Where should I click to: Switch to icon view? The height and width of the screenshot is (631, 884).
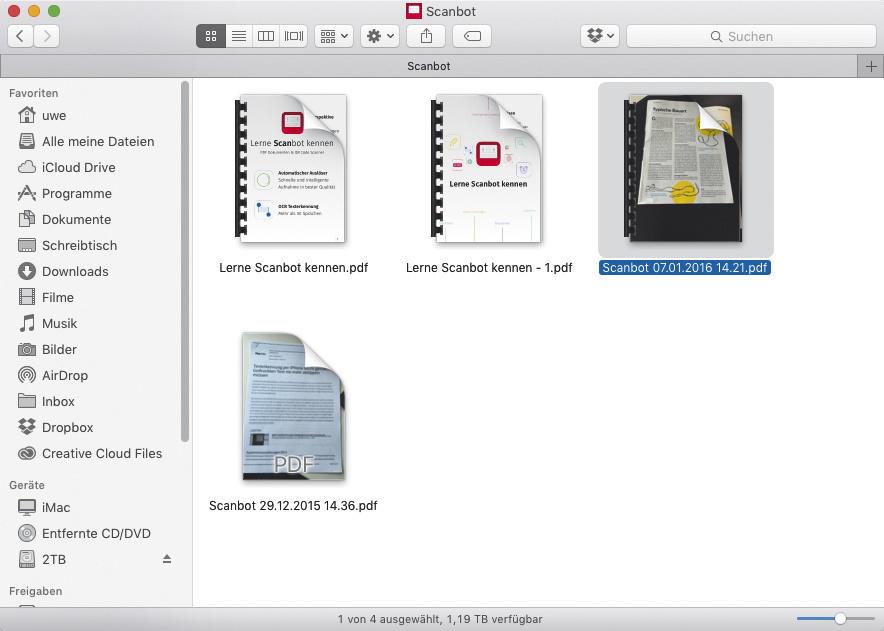(211, 36)
